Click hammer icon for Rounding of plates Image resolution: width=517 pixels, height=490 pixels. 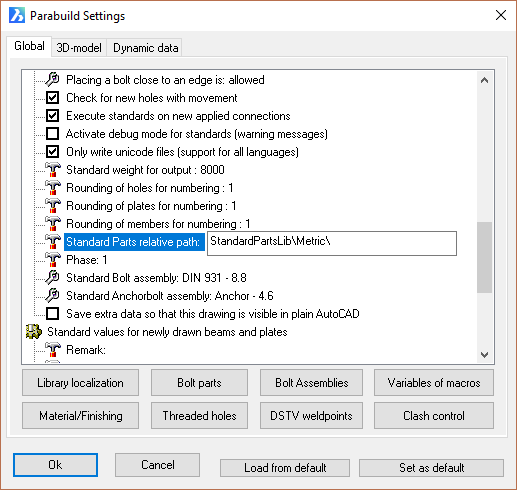[53, 206]
